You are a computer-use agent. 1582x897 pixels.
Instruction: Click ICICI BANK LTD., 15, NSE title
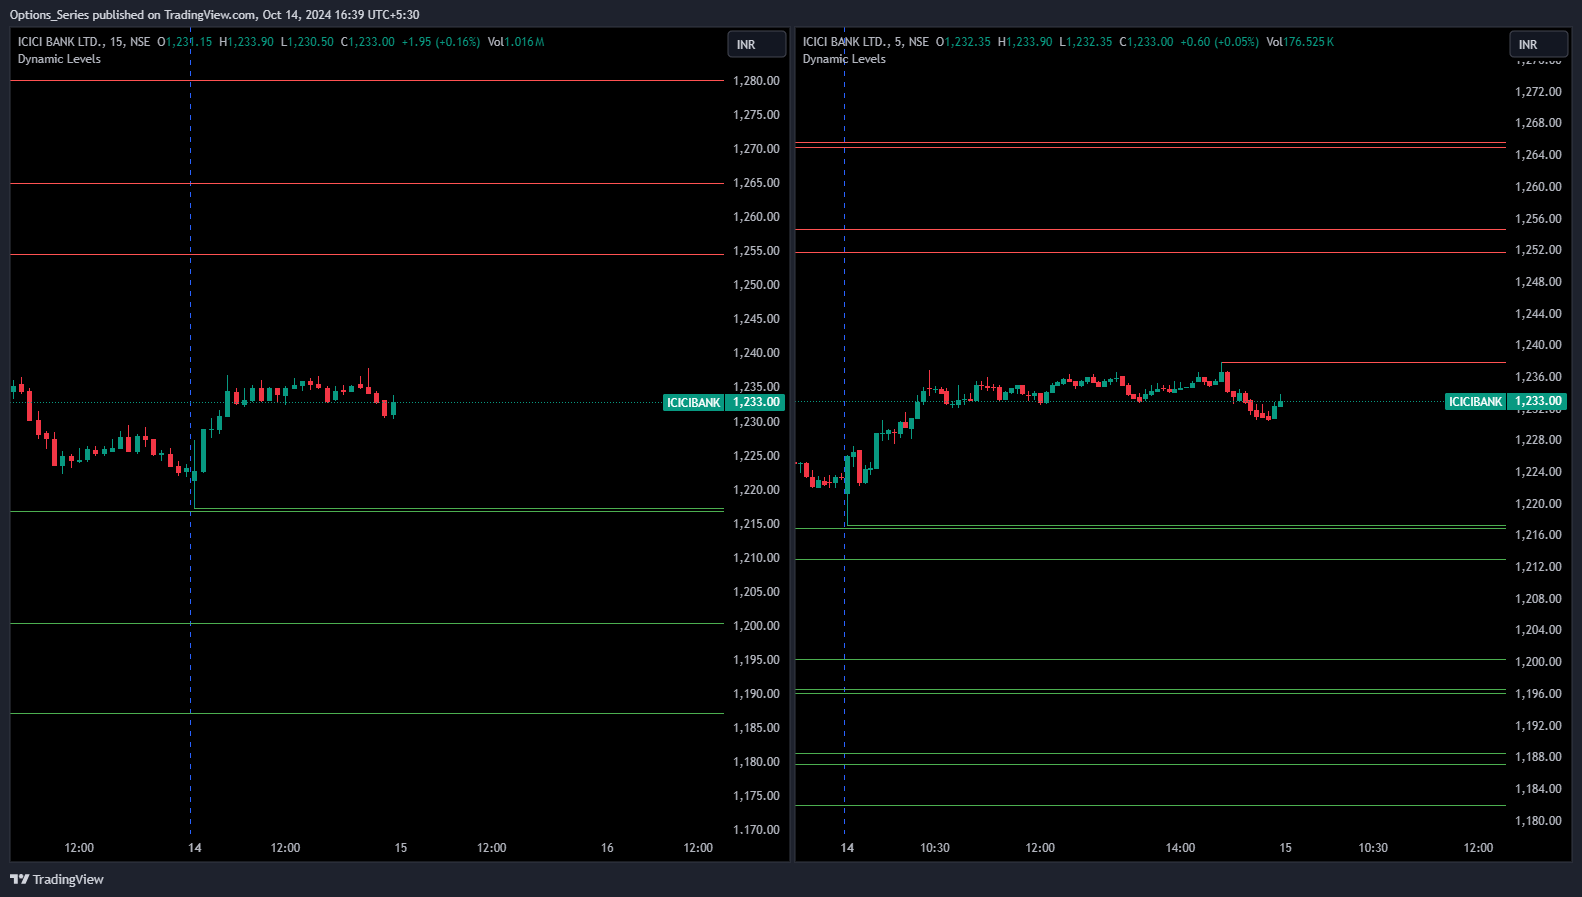click(84, 42)
